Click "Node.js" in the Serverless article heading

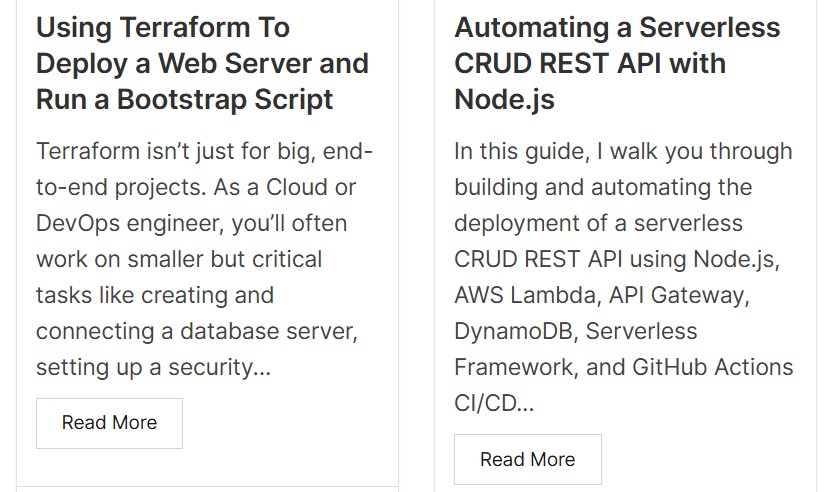(x=503, y=99)
